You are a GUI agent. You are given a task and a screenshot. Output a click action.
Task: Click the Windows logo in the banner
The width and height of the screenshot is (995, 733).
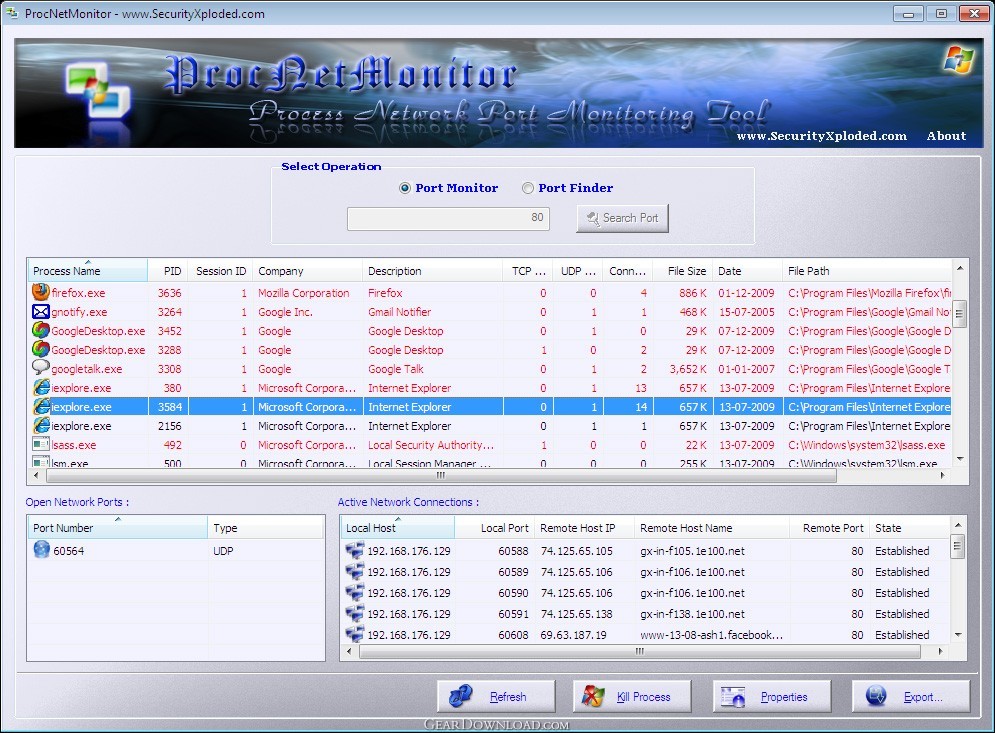pyautogui.click(x=958, y=60)
